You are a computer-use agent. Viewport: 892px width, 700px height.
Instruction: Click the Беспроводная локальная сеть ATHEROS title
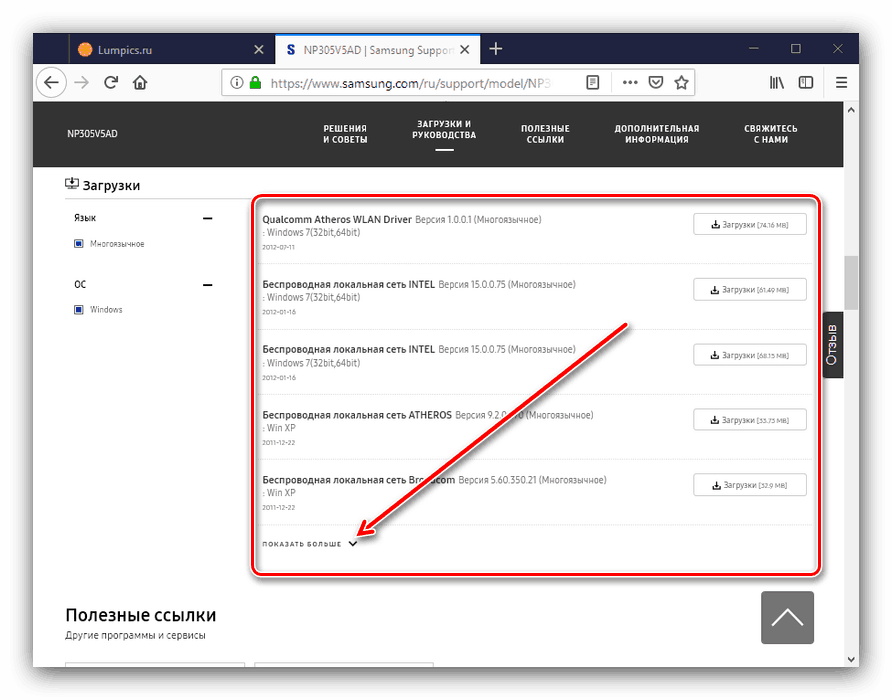pos(357,415)
